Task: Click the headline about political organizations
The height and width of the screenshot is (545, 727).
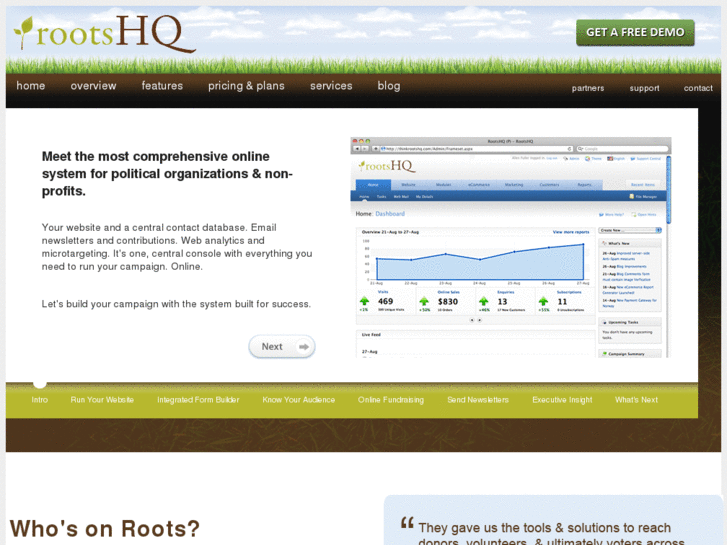Action: tap(167, 173)
